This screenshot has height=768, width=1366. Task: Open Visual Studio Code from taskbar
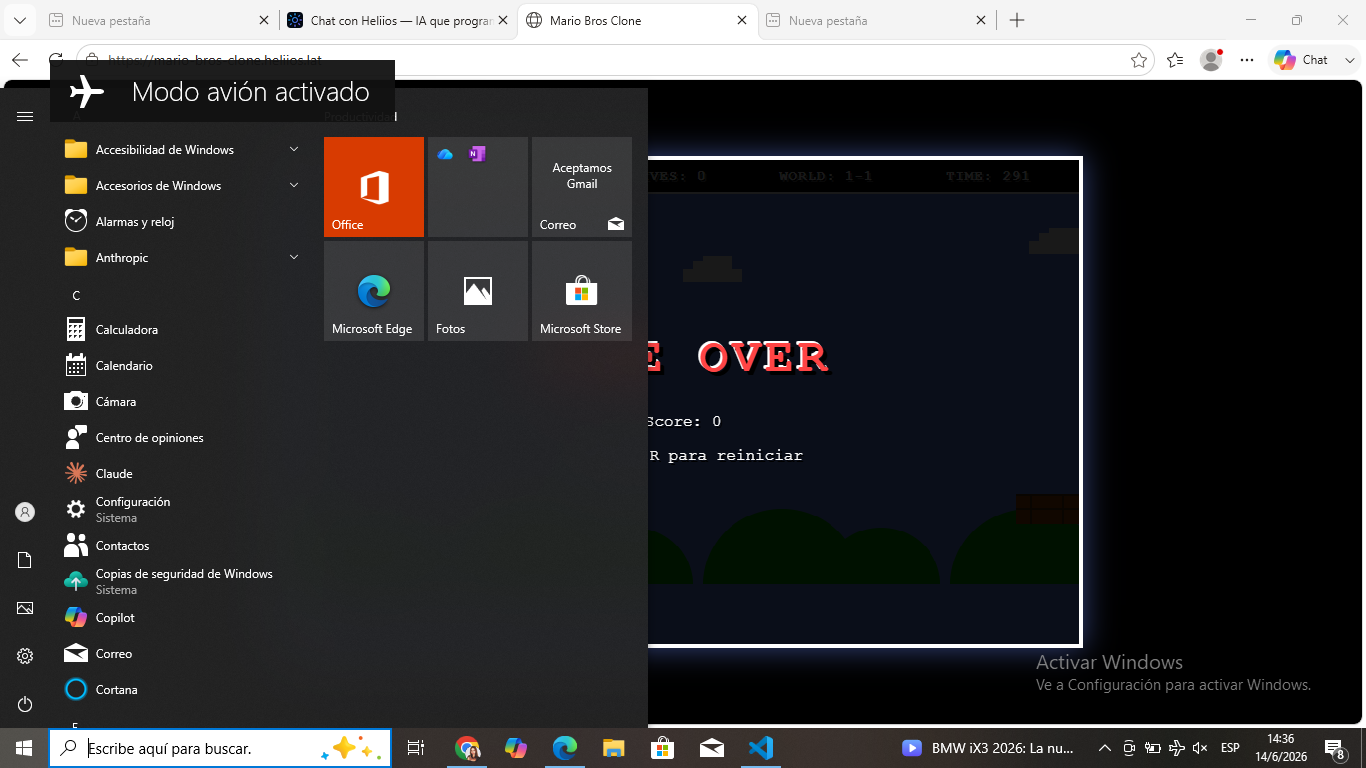(x=761, y=748)
